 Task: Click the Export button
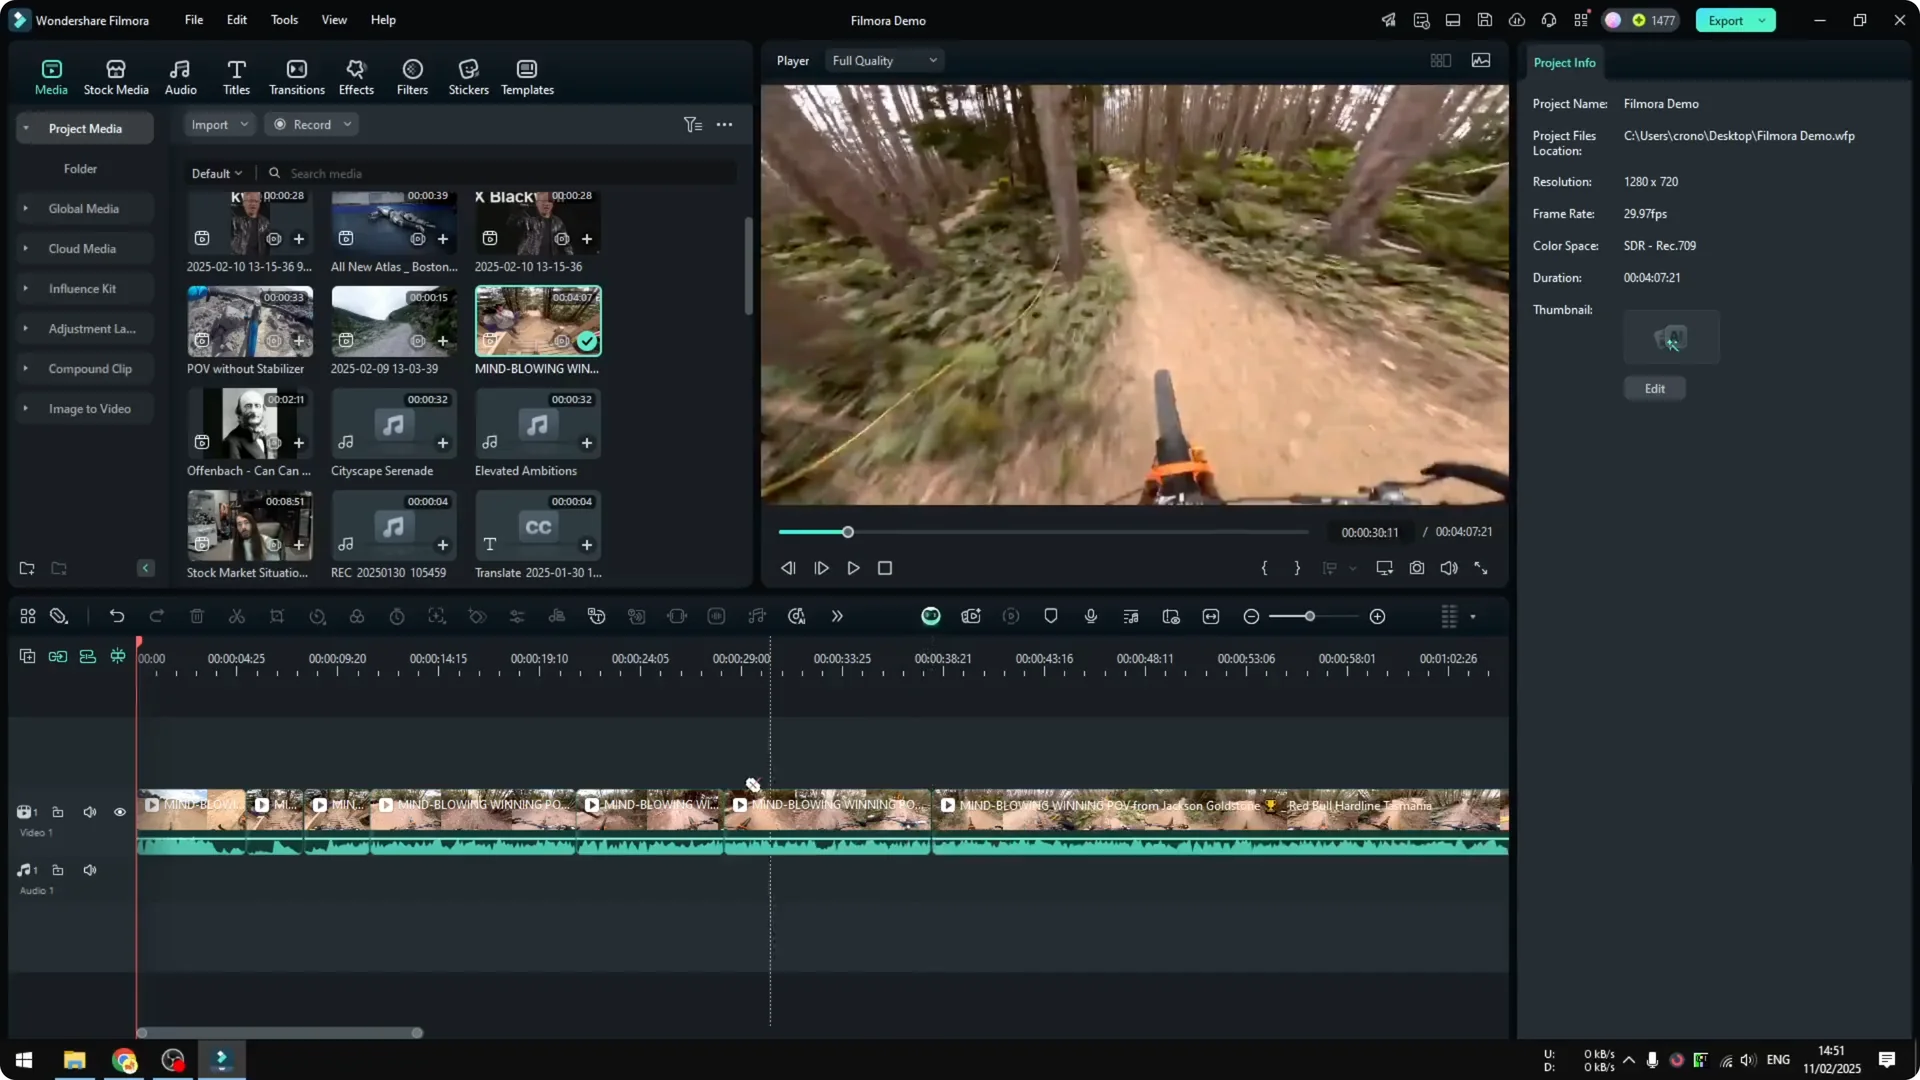click(x=1725, y=20)
